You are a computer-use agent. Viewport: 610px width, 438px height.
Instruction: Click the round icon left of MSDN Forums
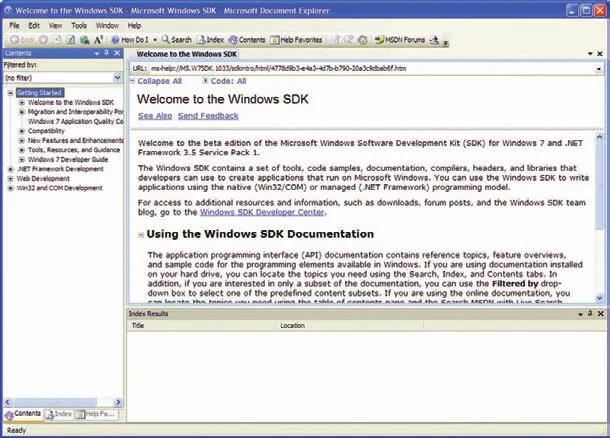coord(363,40)
